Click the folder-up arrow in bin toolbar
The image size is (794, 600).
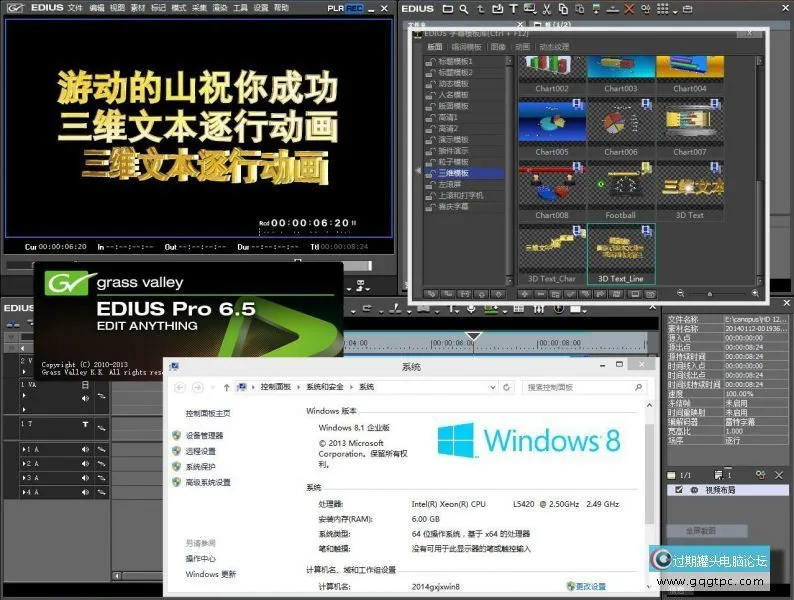click(x=480, y=9)
